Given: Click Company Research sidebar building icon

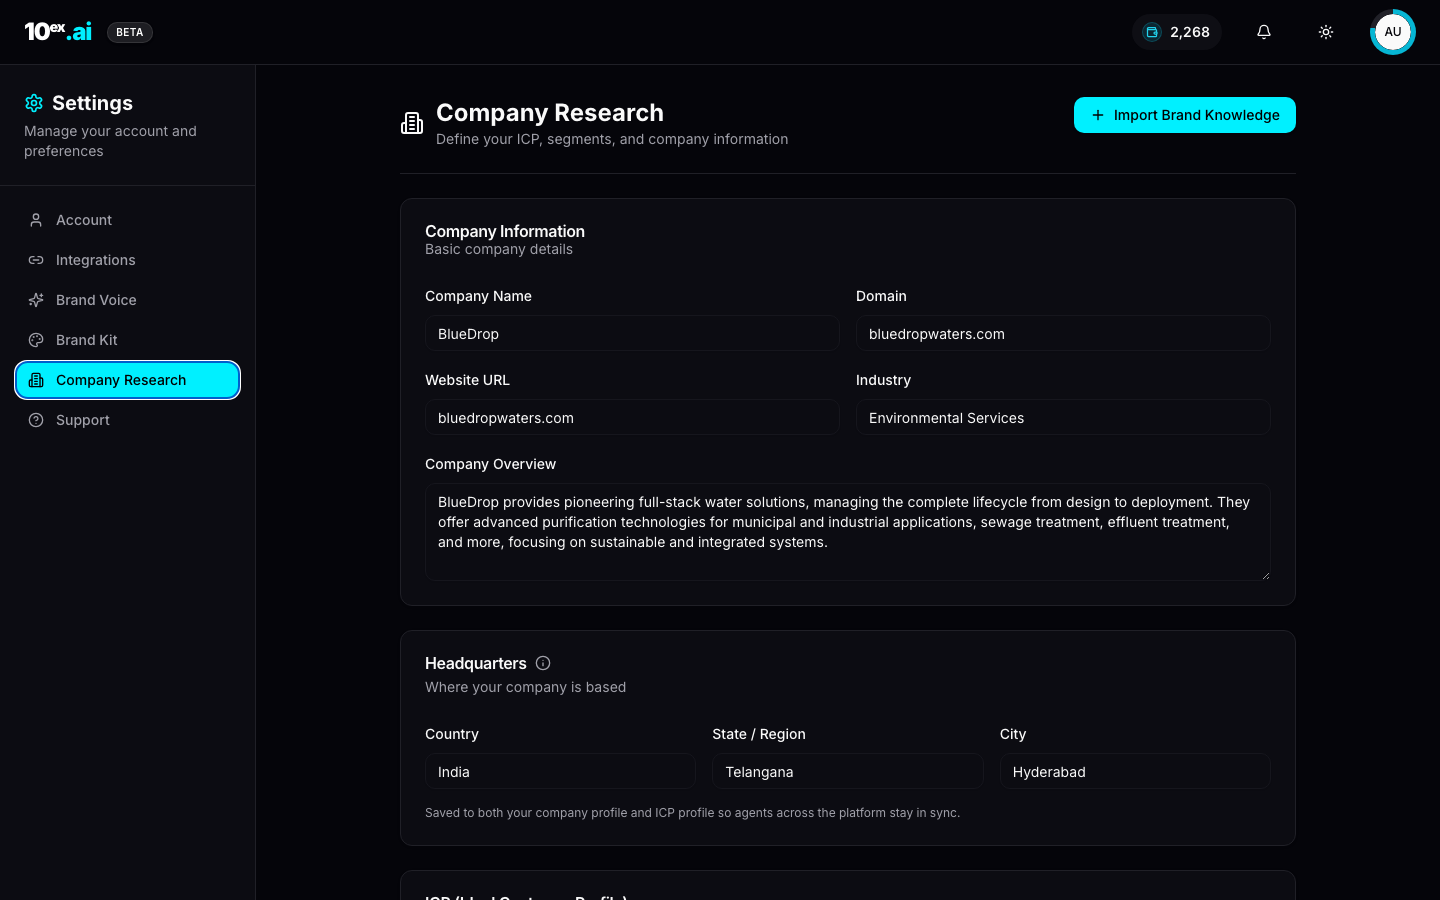Looking at the screenshot, I should [36, 380].
